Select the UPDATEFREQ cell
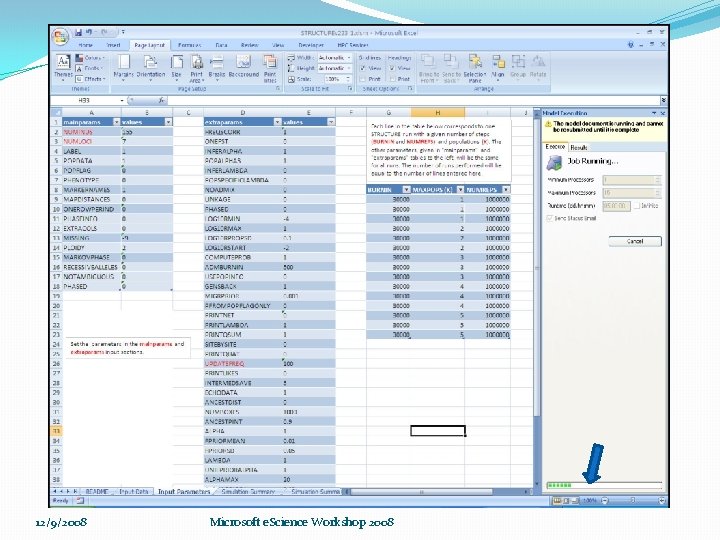Screen dimensions: 720x540 (242, 364)
